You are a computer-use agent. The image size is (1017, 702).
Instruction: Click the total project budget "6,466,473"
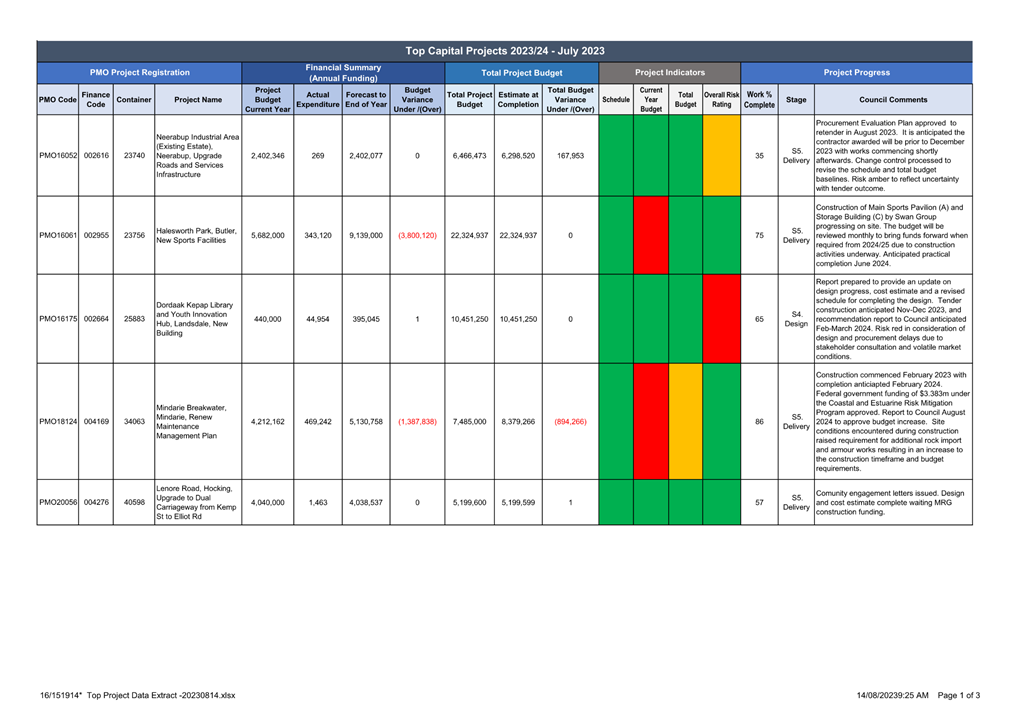coord(470,156)
